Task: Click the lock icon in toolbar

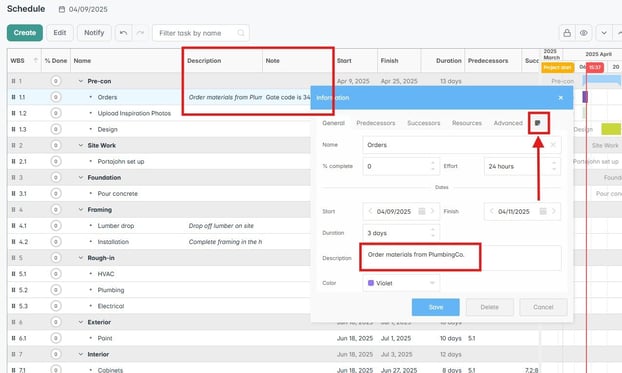Action: pyautogui.click(x=567, y=33)
